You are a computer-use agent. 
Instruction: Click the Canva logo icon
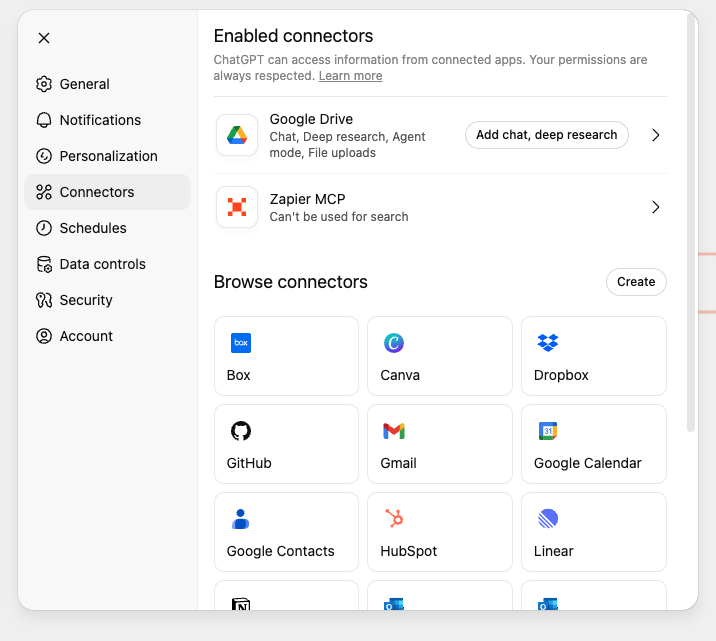[x=394, y=343]
